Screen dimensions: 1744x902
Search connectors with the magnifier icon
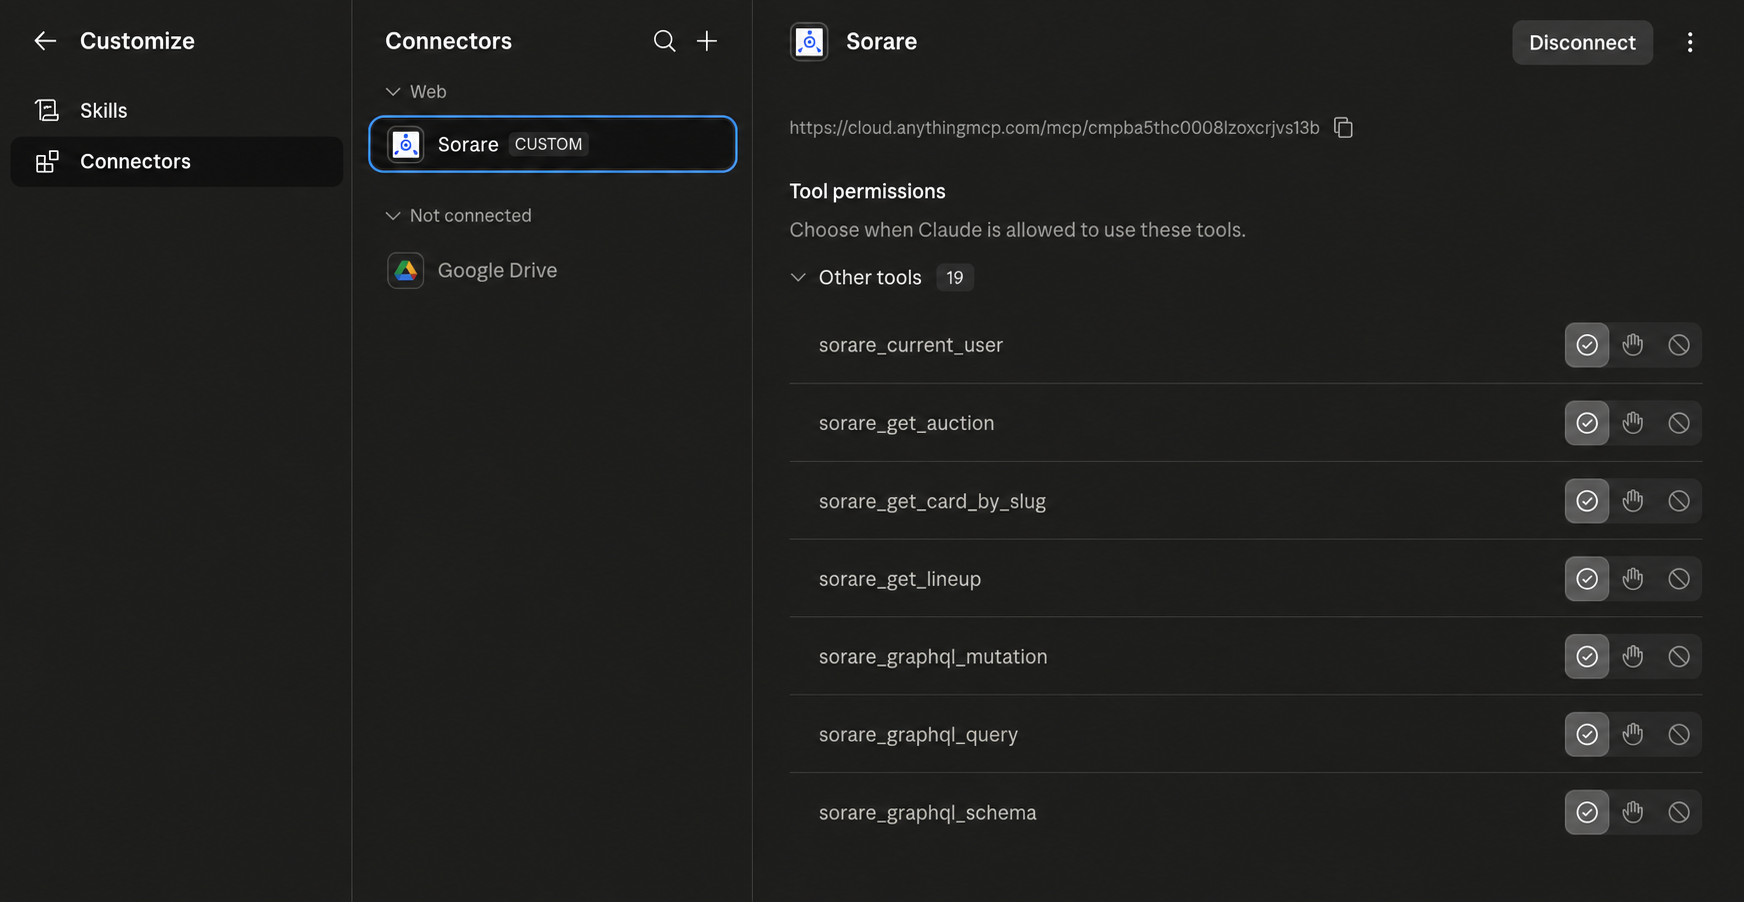[x=664, y=41]
